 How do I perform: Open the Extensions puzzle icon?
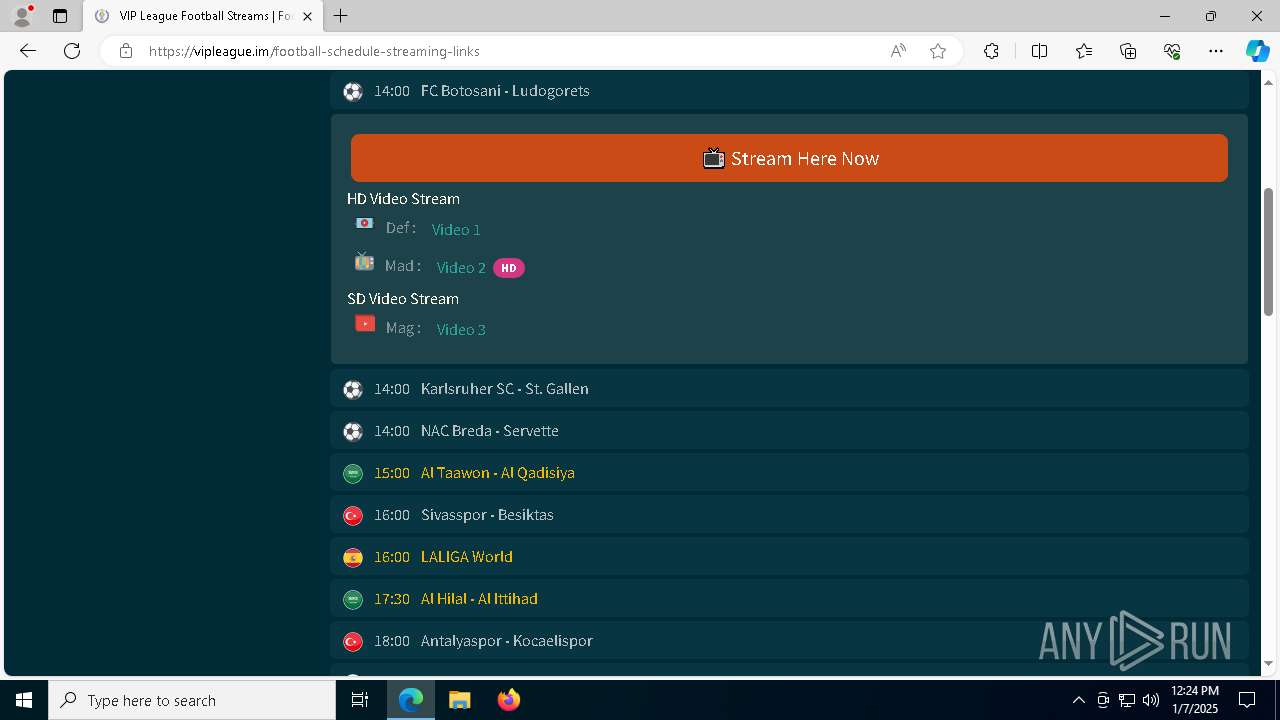click(991, 51)
